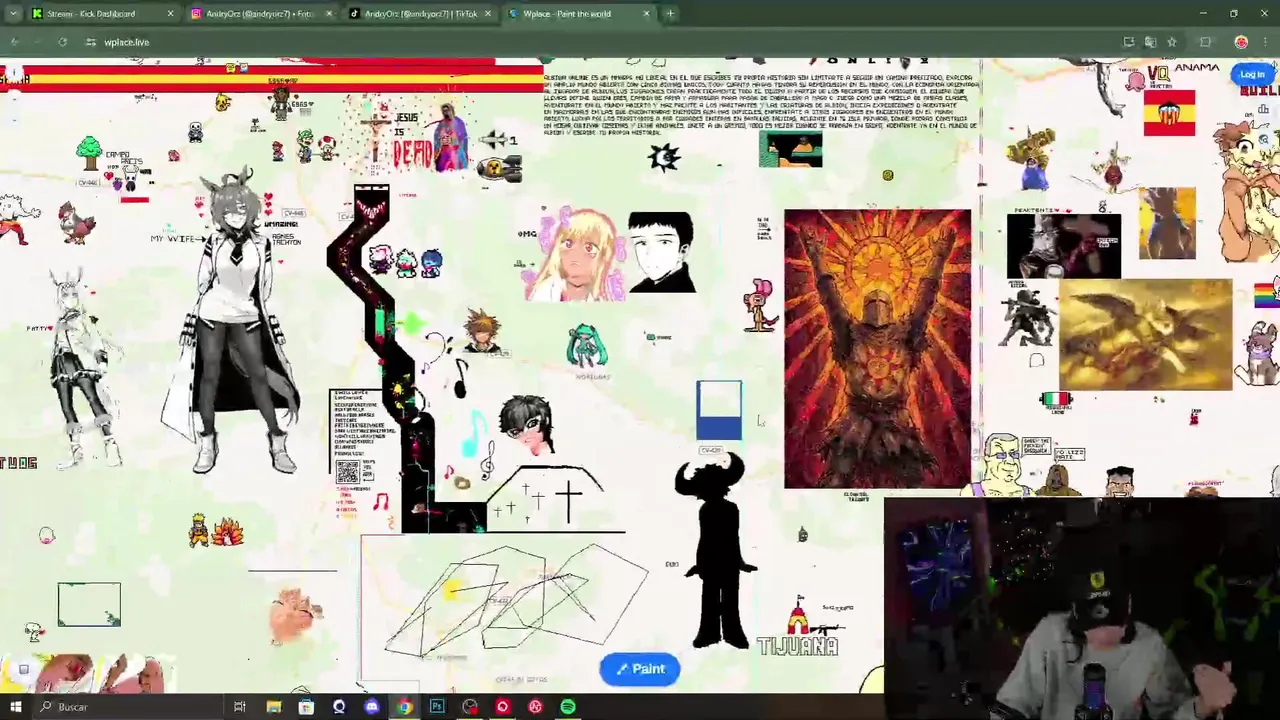The height and width of the screenshot is (720, 1280).
Task: Open the tab search dropdown arrow
Action: point(13,14)
